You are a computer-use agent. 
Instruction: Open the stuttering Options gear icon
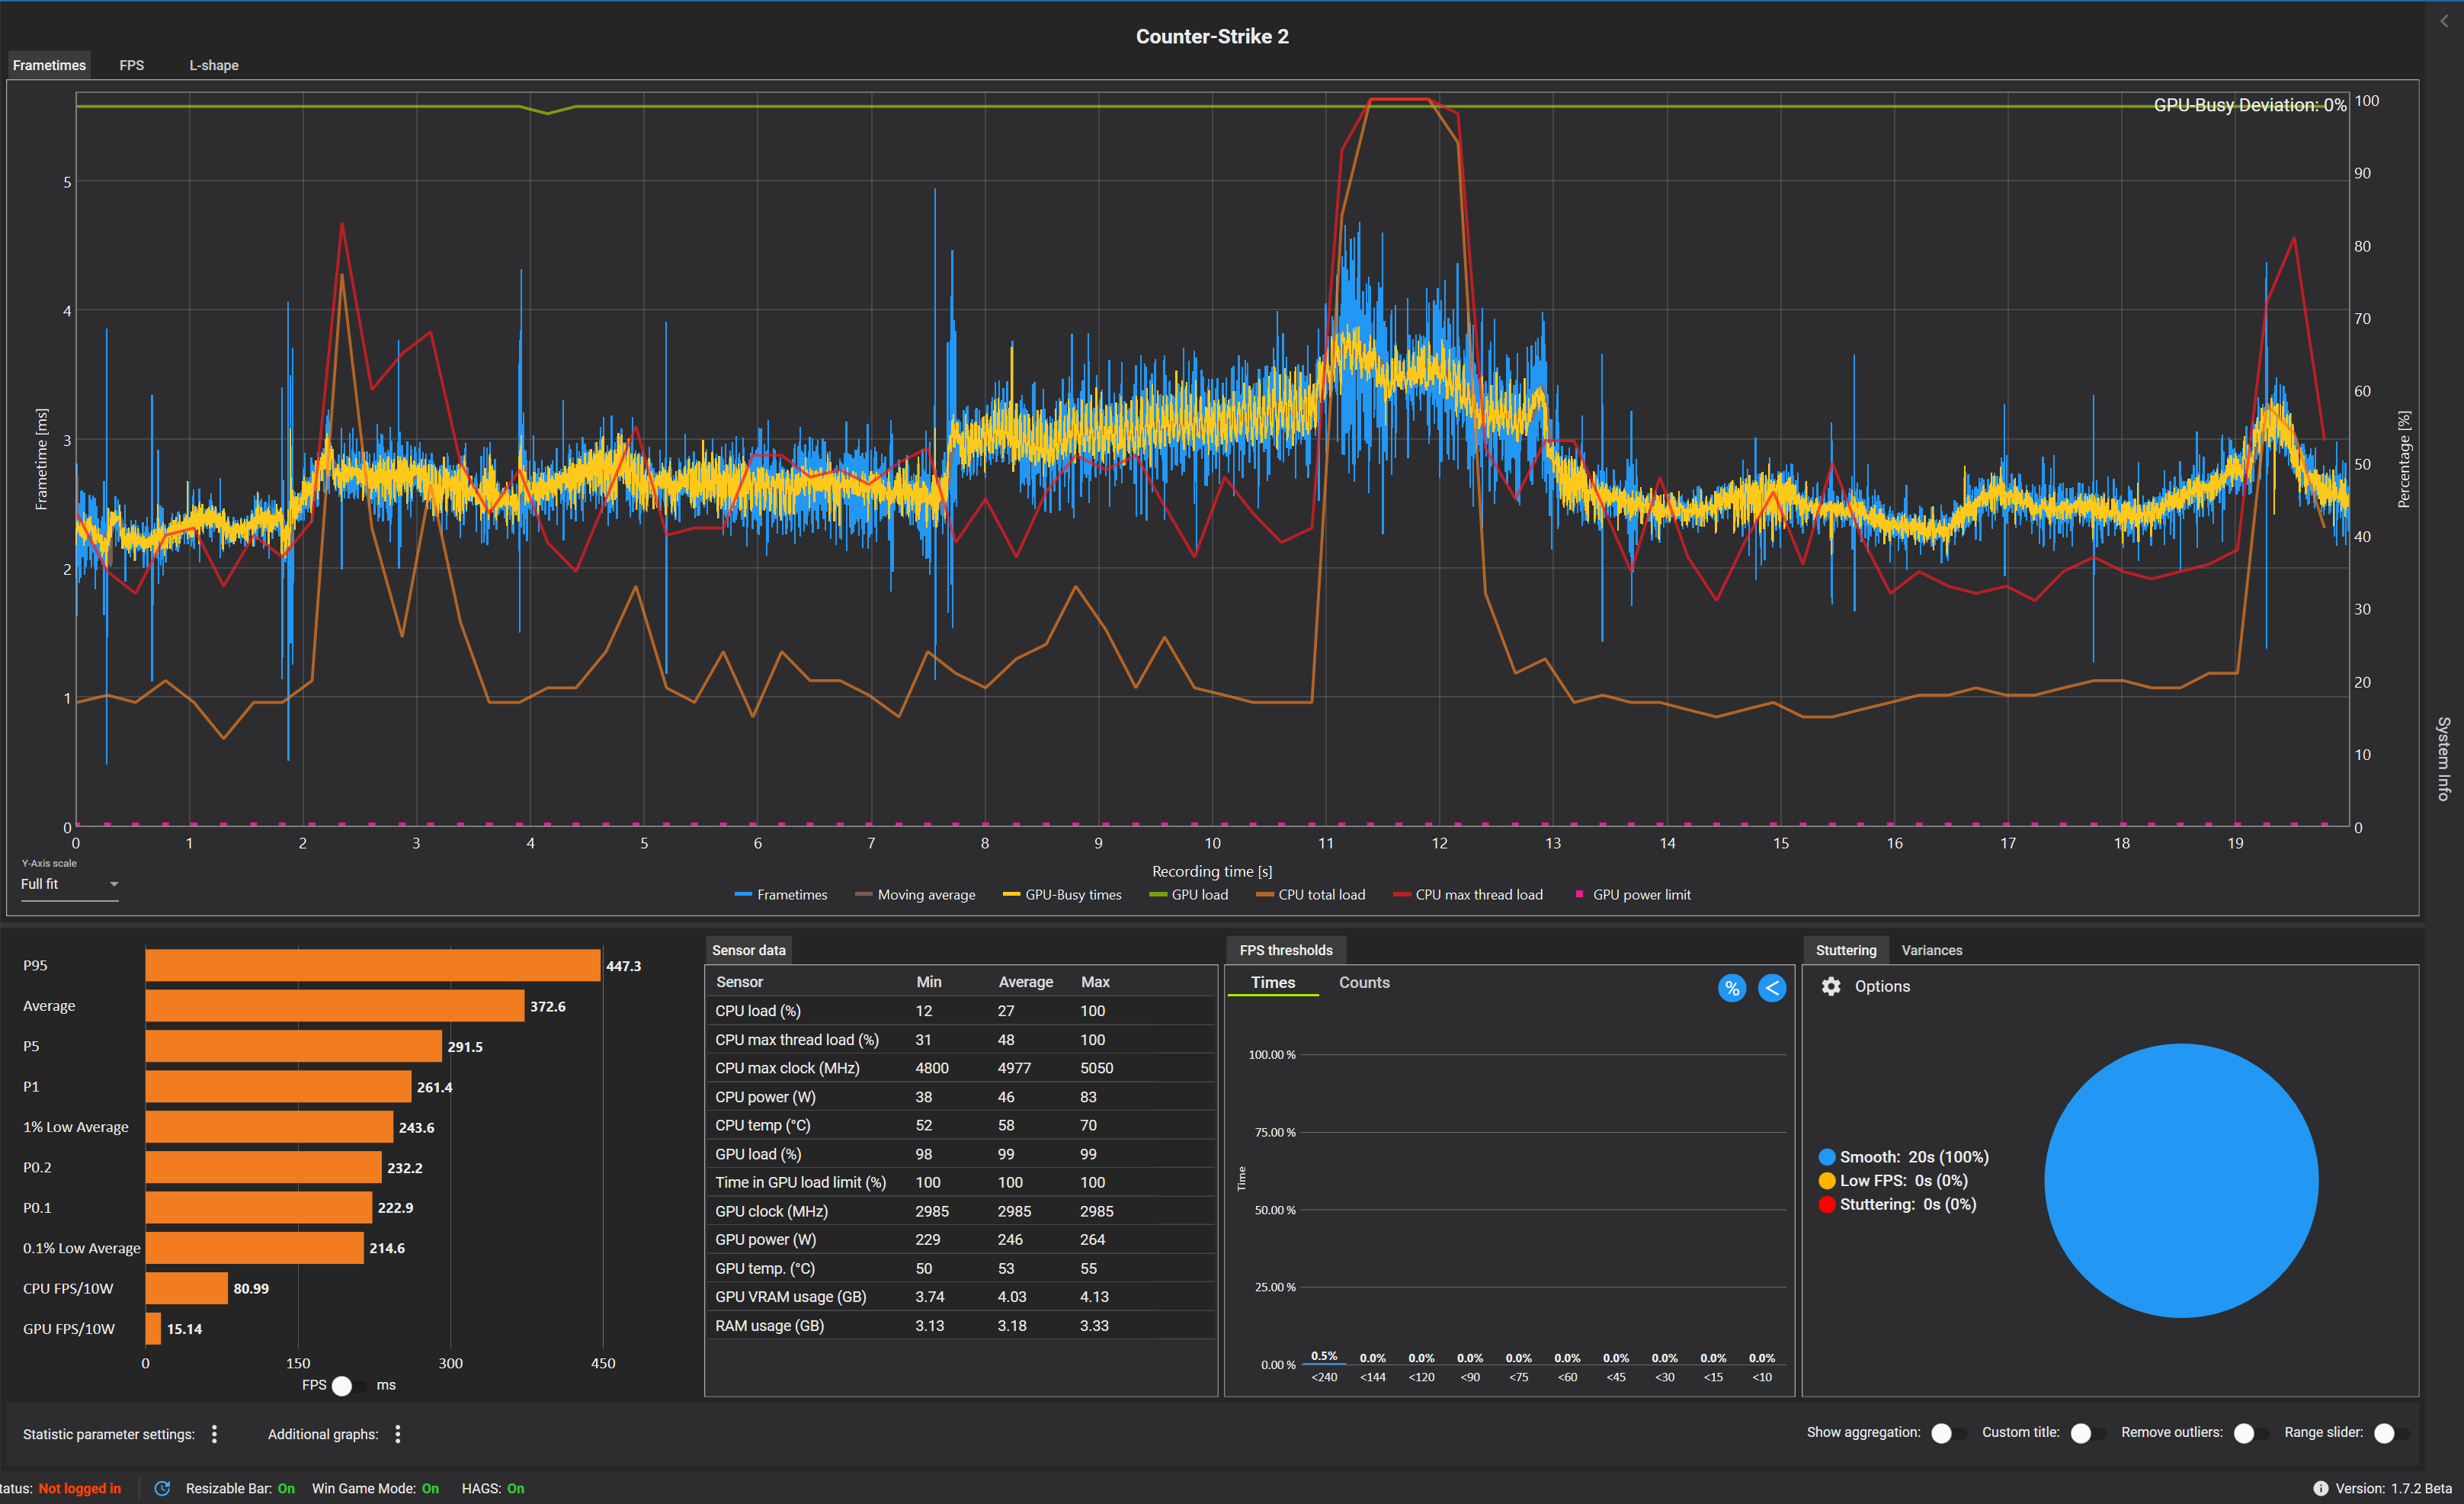1830,986
